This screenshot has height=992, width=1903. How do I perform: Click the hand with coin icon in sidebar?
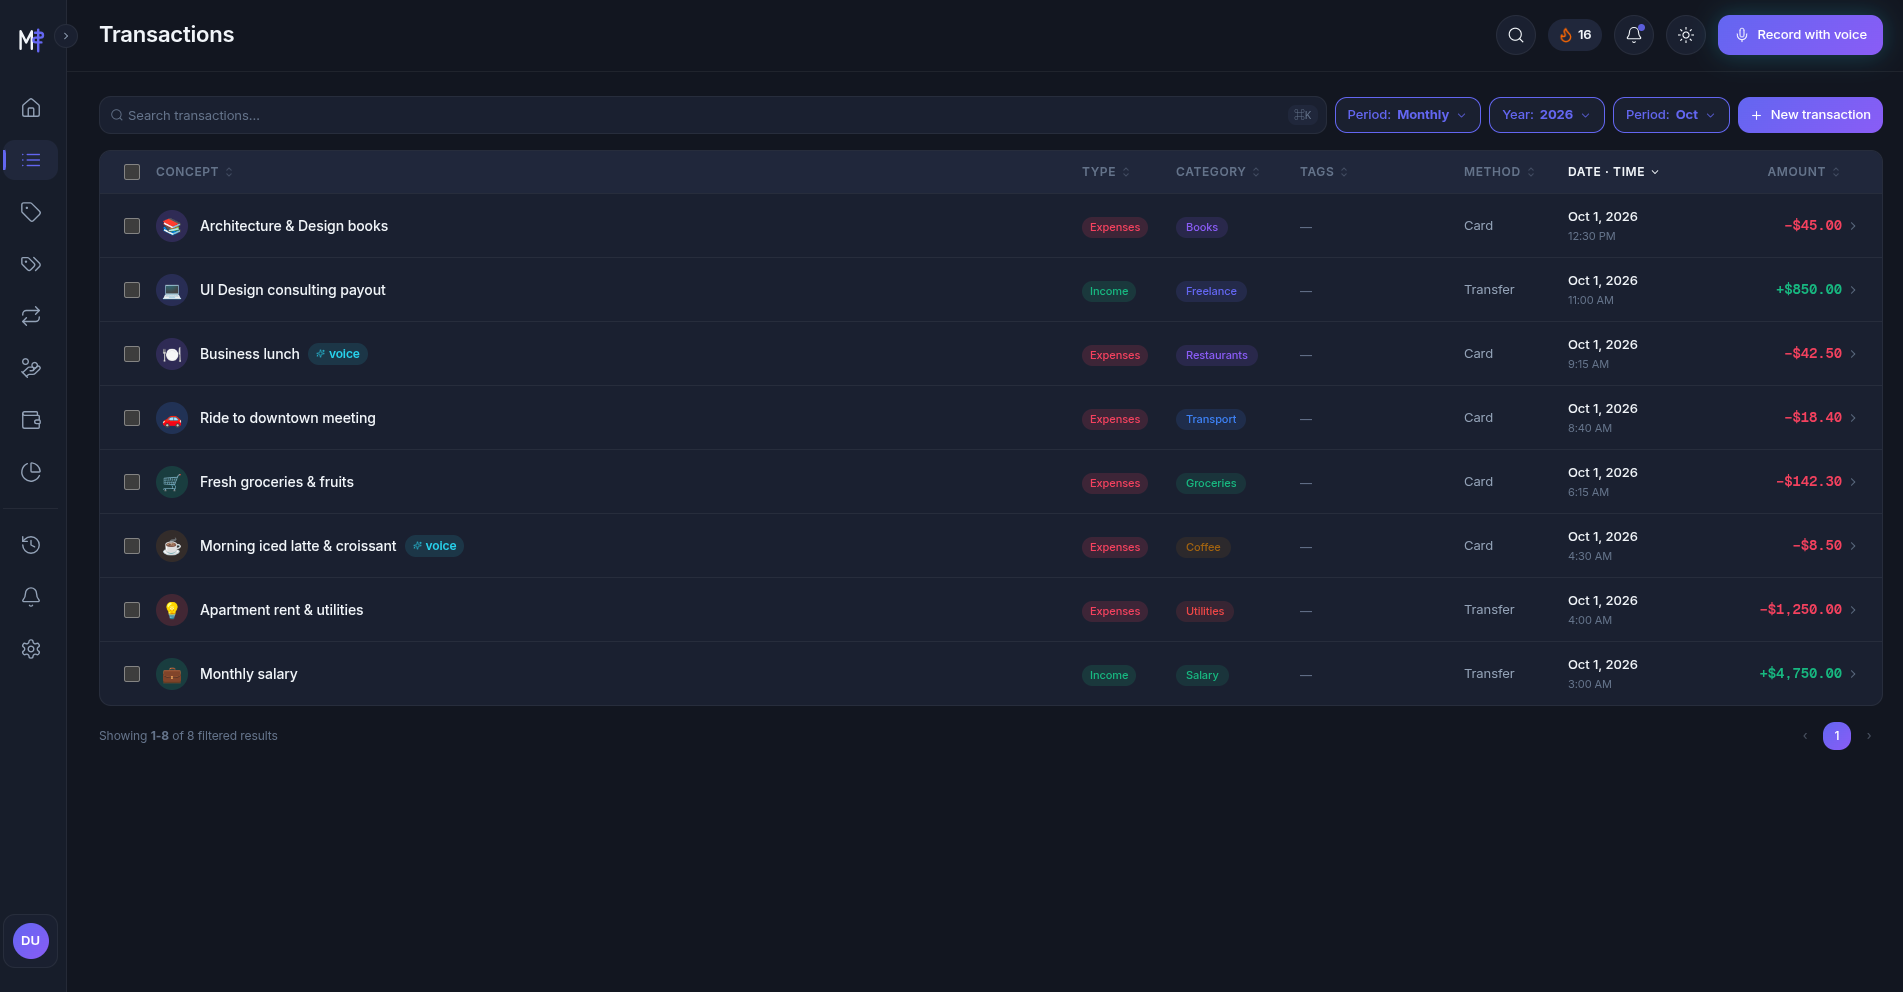click(31, 368)
